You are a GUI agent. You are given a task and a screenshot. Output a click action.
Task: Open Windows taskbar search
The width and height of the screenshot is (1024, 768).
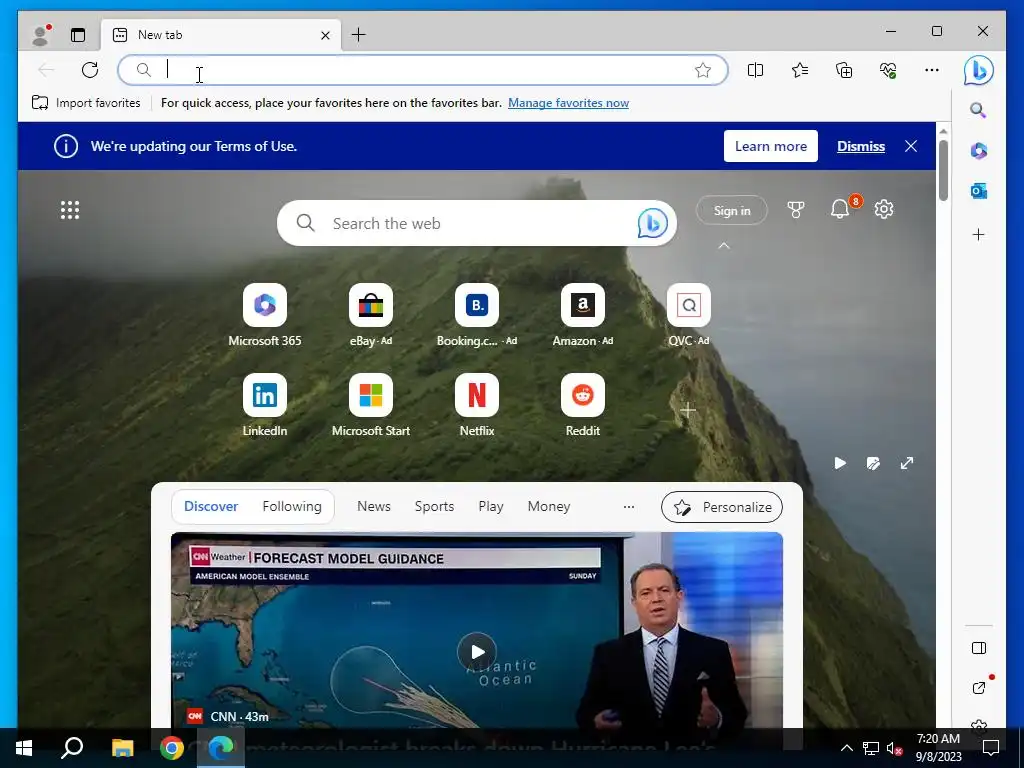72,748
